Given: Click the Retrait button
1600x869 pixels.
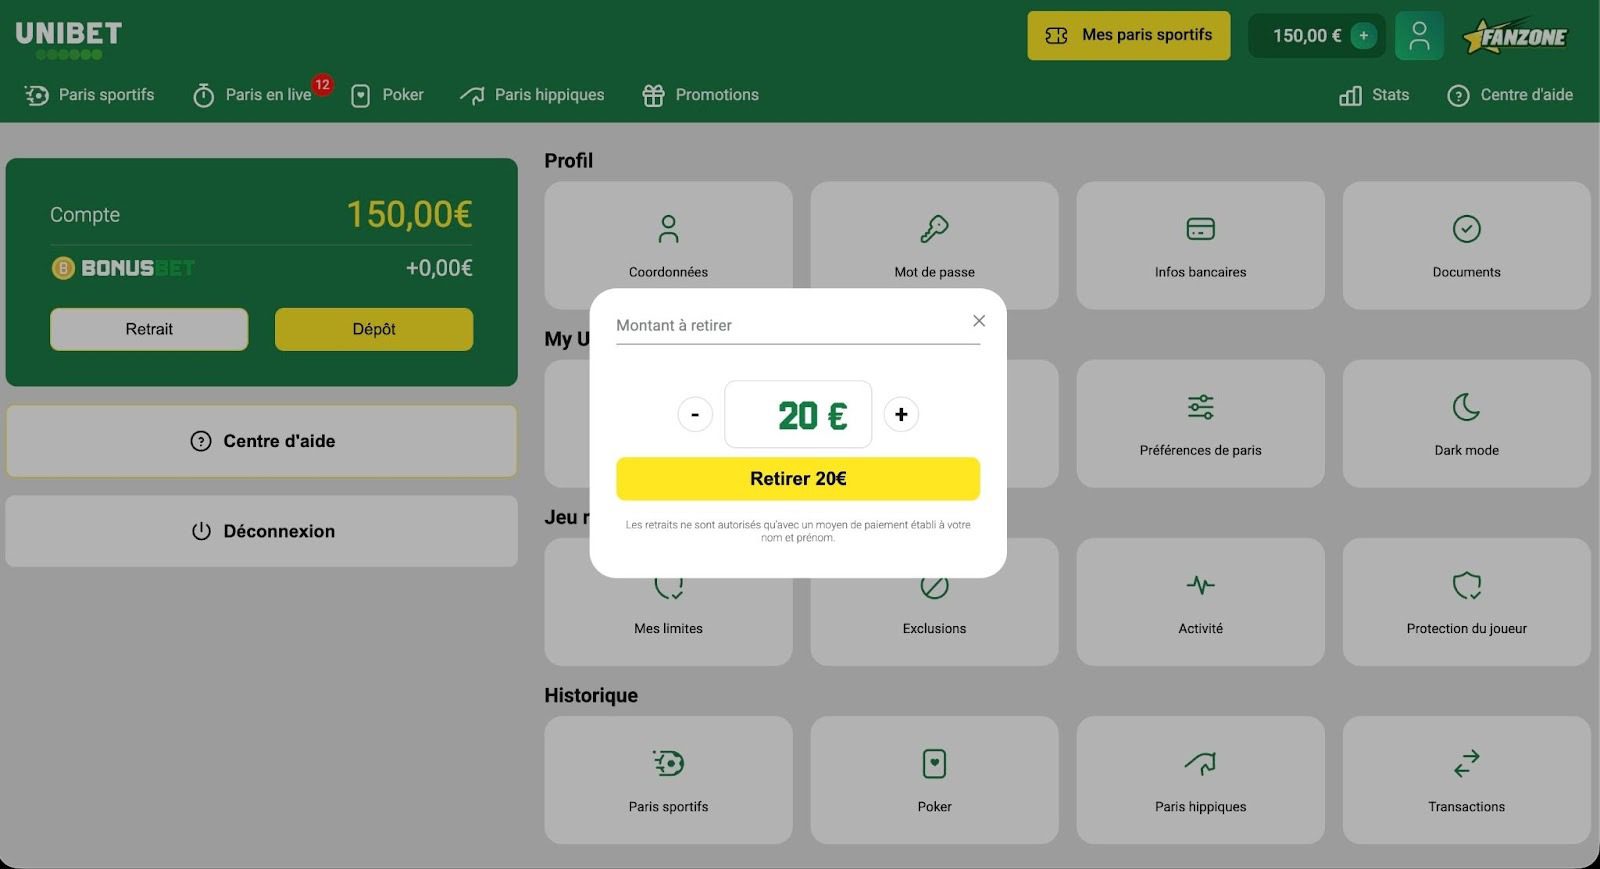Looking at the screenshot, I should pos(149,329).
